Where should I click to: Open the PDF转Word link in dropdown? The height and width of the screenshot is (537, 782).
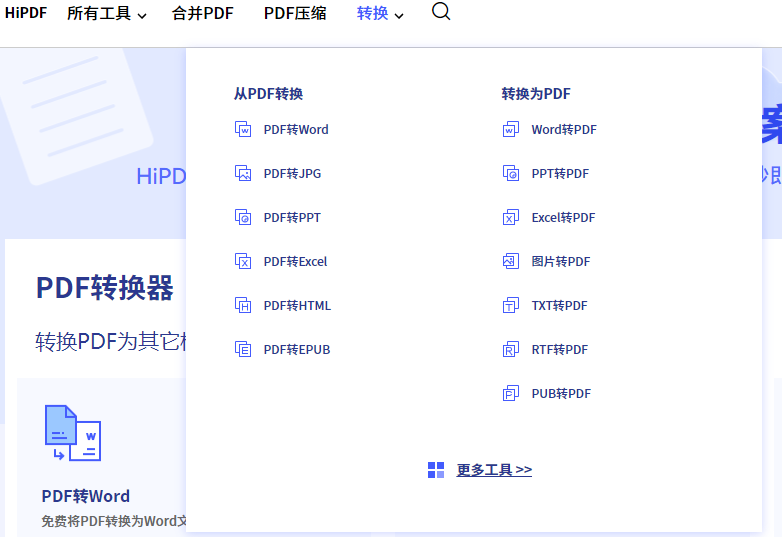tap(296, 130)
